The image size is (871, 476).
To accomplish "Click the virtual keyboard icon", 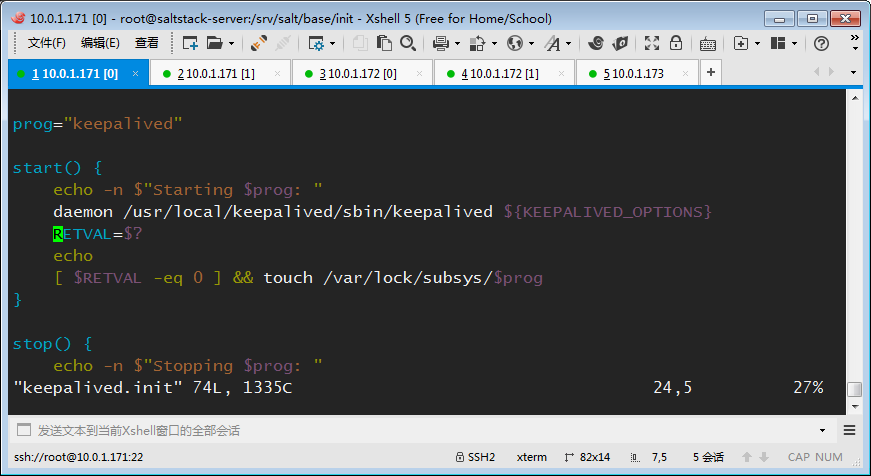I will click(708, 44).
